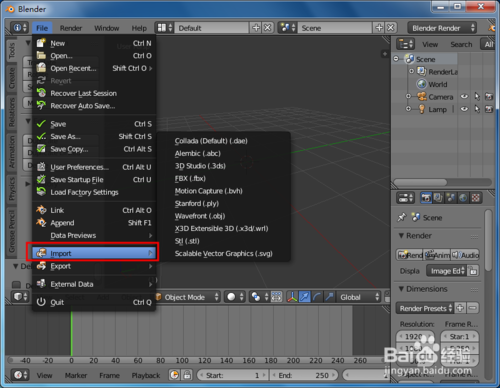Open the Image Editor display dropdown
Screen dimensions: 500x388
[447, 271]
